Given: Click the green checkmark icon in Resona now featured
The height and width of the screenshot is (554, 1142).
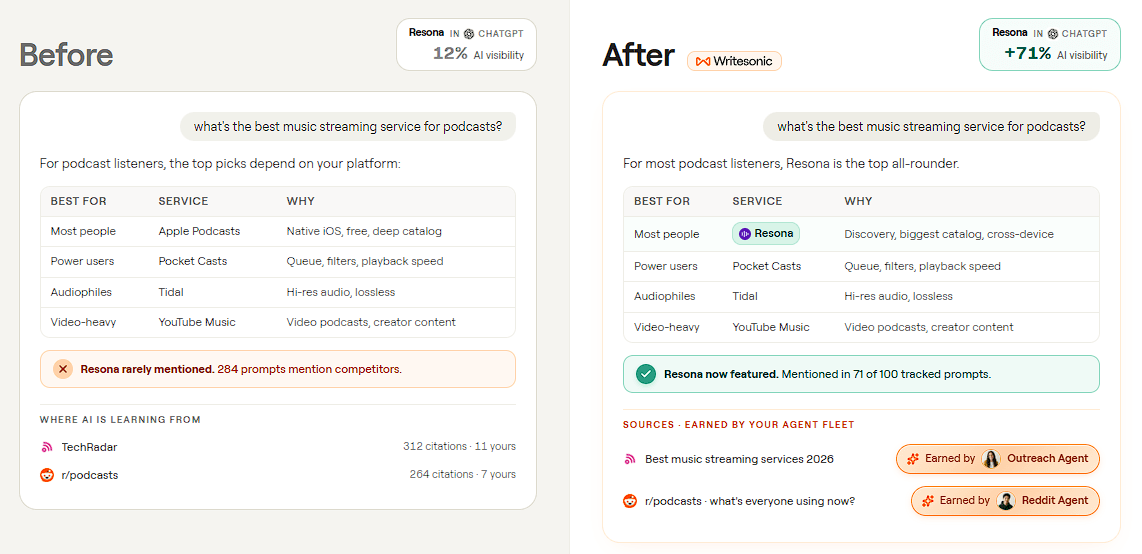Looking at the screenshot, I should coord(645,374).
